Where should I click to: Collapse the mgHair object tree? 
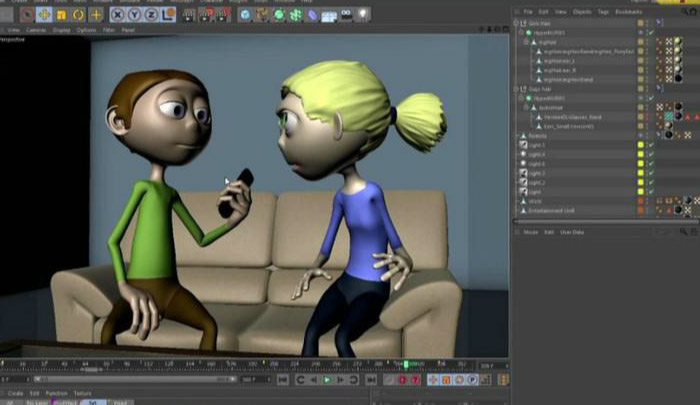pos(526,42)
